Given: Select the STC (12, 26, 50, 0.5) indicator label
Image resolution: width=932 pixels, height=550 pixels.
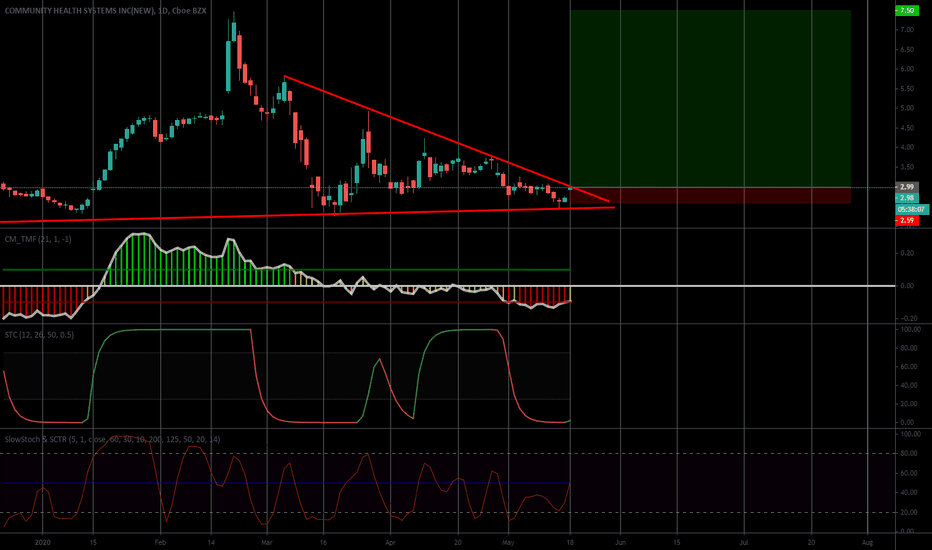Looking at the screenshot, I should click(39, 335).
